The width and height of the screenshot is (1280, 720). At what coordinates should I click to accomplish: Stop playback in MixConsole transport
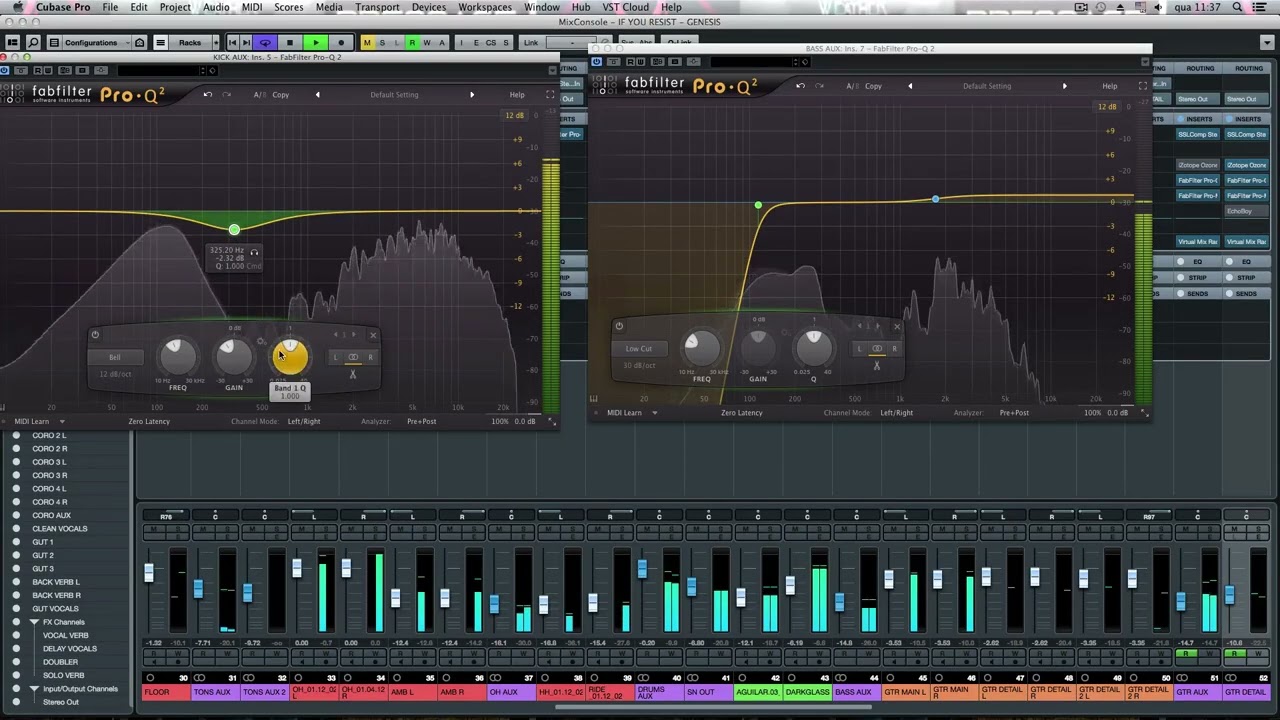click(x=290, y=43)
